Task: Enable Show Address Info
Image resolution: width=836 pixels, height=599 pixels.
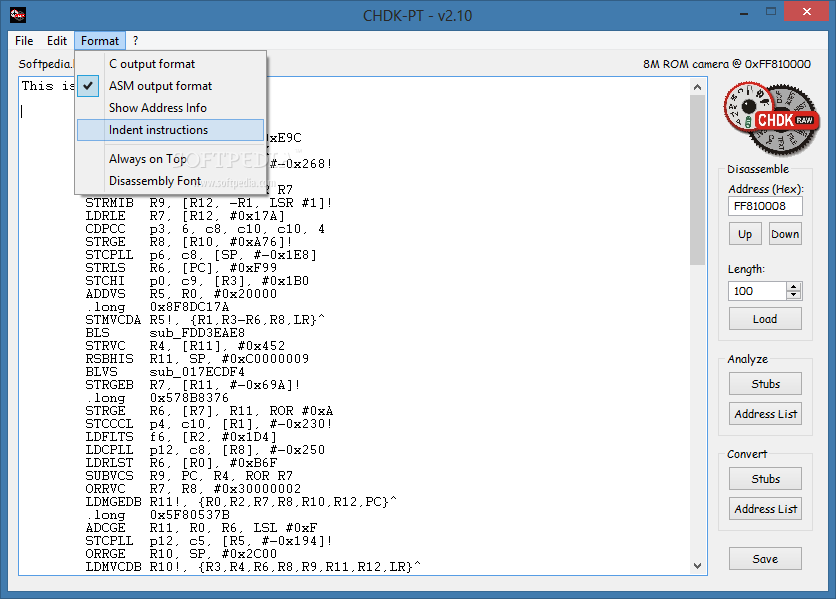Action: coord(171,108)
